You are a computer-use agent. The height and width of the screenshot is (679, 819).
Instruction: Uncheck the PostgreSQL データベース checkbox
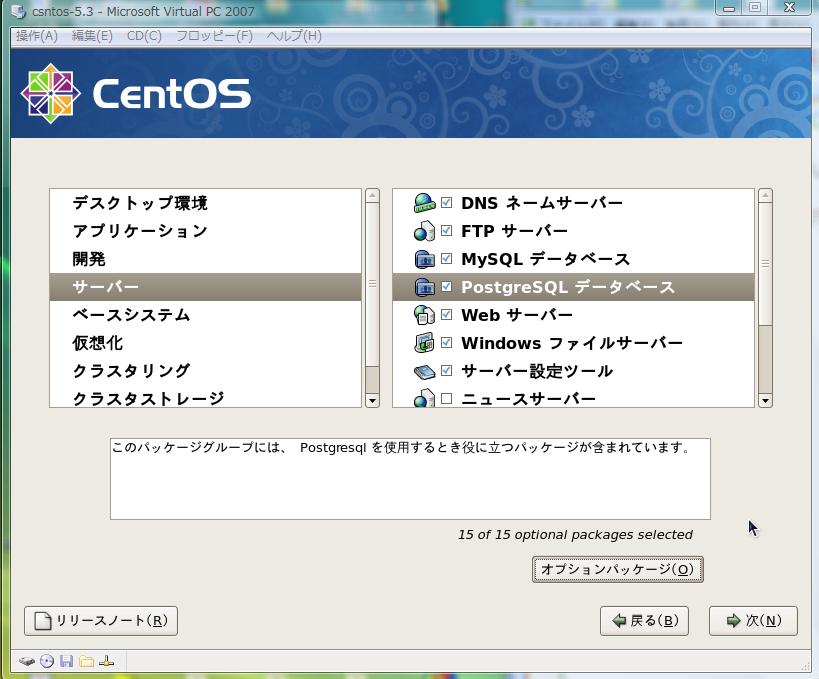[x=447, y=287]
